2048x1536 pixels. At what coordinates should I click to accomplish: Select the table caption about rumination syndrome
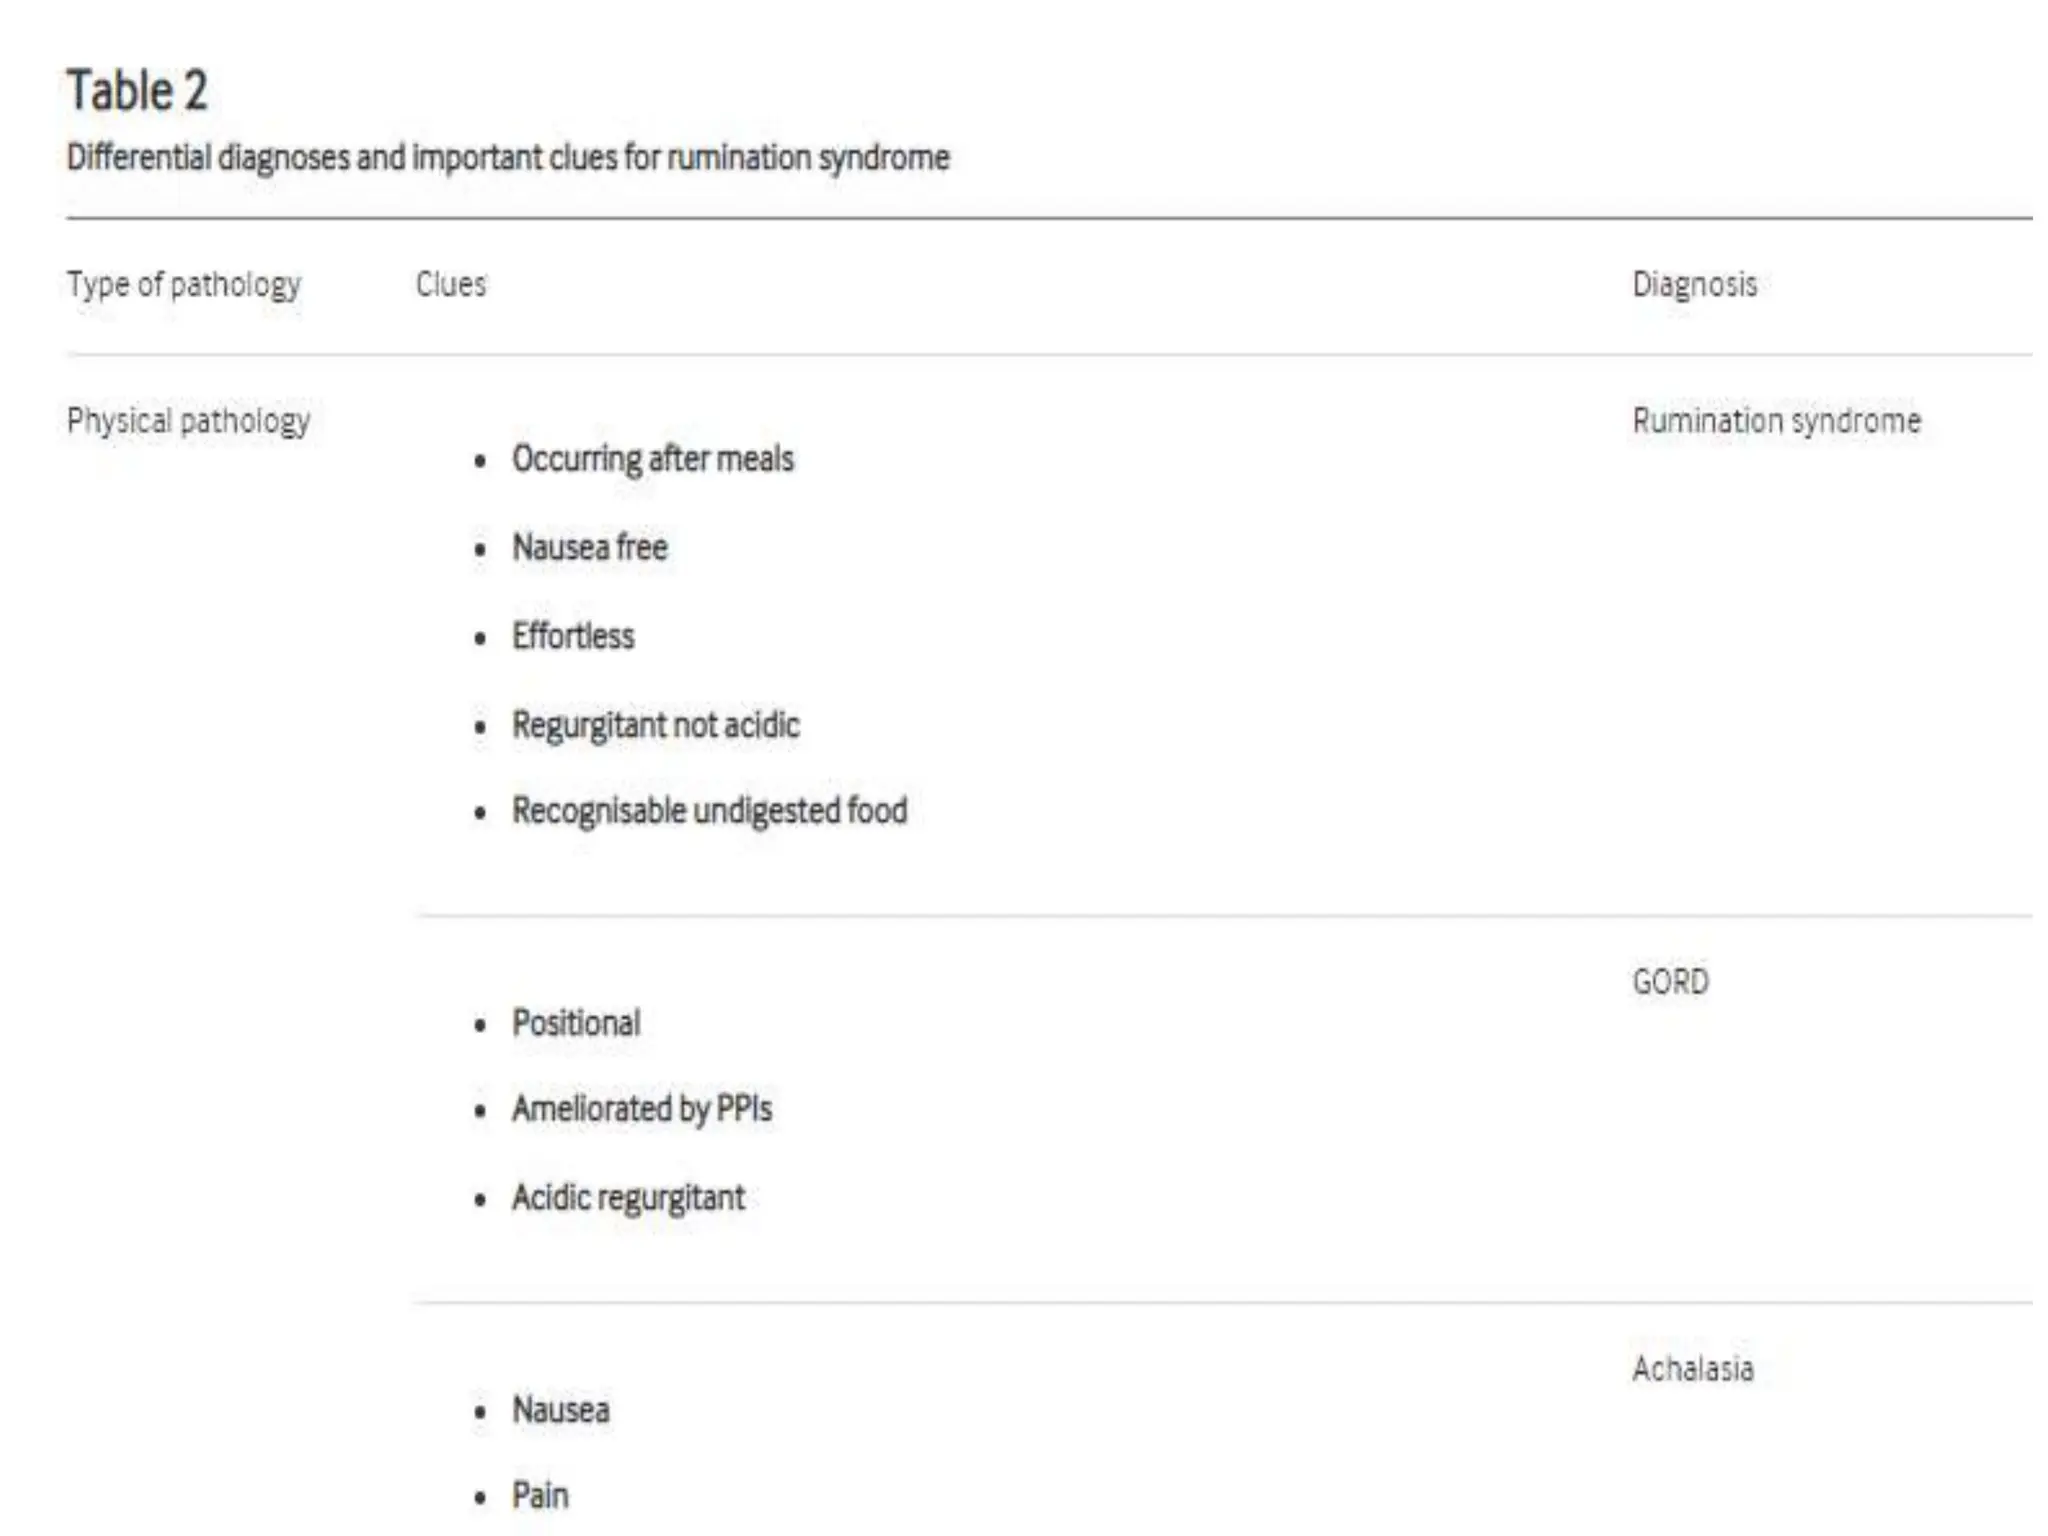(507, 158)
